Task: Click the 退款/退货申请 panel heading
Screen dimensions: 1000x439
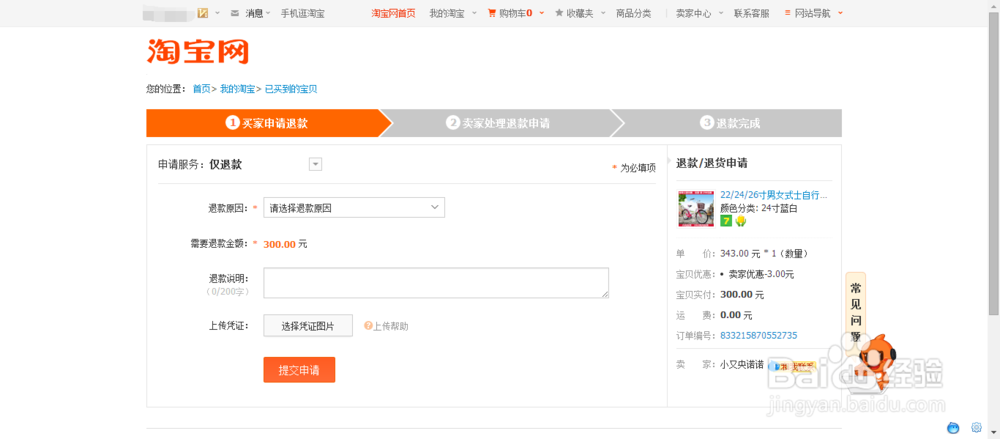Action: tap(712, 163)
